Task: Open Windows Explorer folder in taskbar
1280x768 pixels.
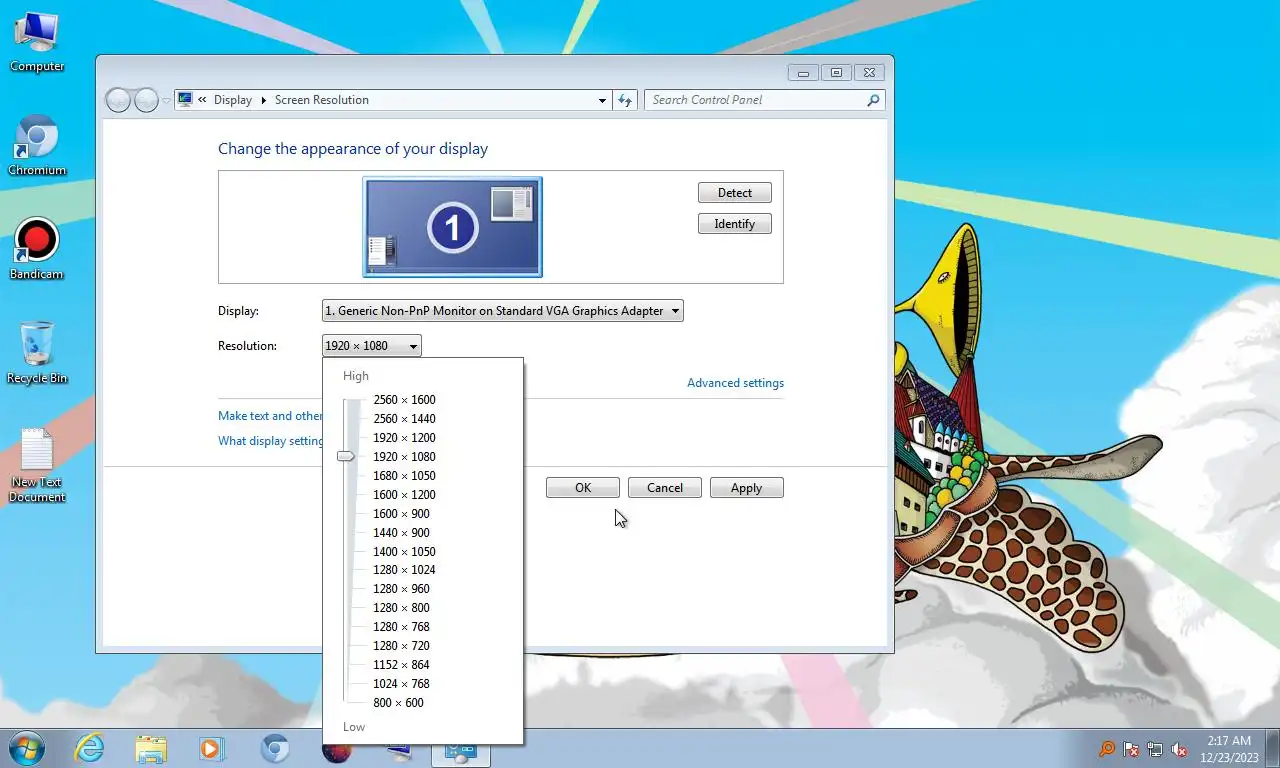Action: (151, 748)
